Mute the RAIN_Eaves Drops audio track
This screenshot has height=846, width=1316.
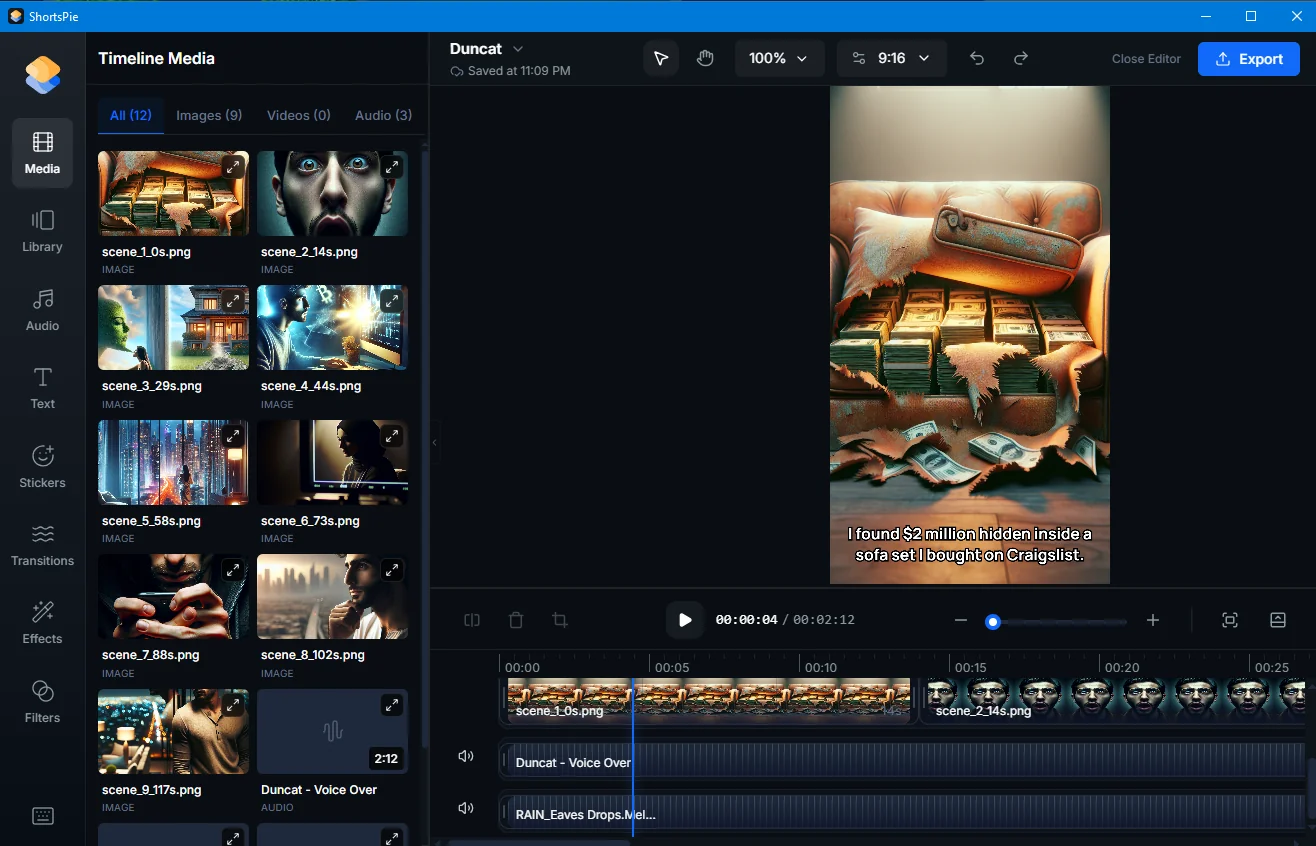click(x=466, y=808)
